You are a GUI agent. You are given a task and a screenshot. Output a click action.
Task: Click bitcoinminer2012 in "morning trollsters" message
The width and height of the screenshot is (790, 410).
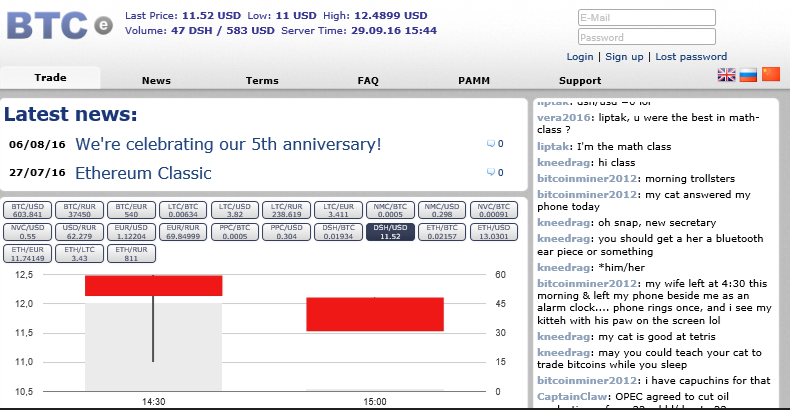[x=587, y=179]
